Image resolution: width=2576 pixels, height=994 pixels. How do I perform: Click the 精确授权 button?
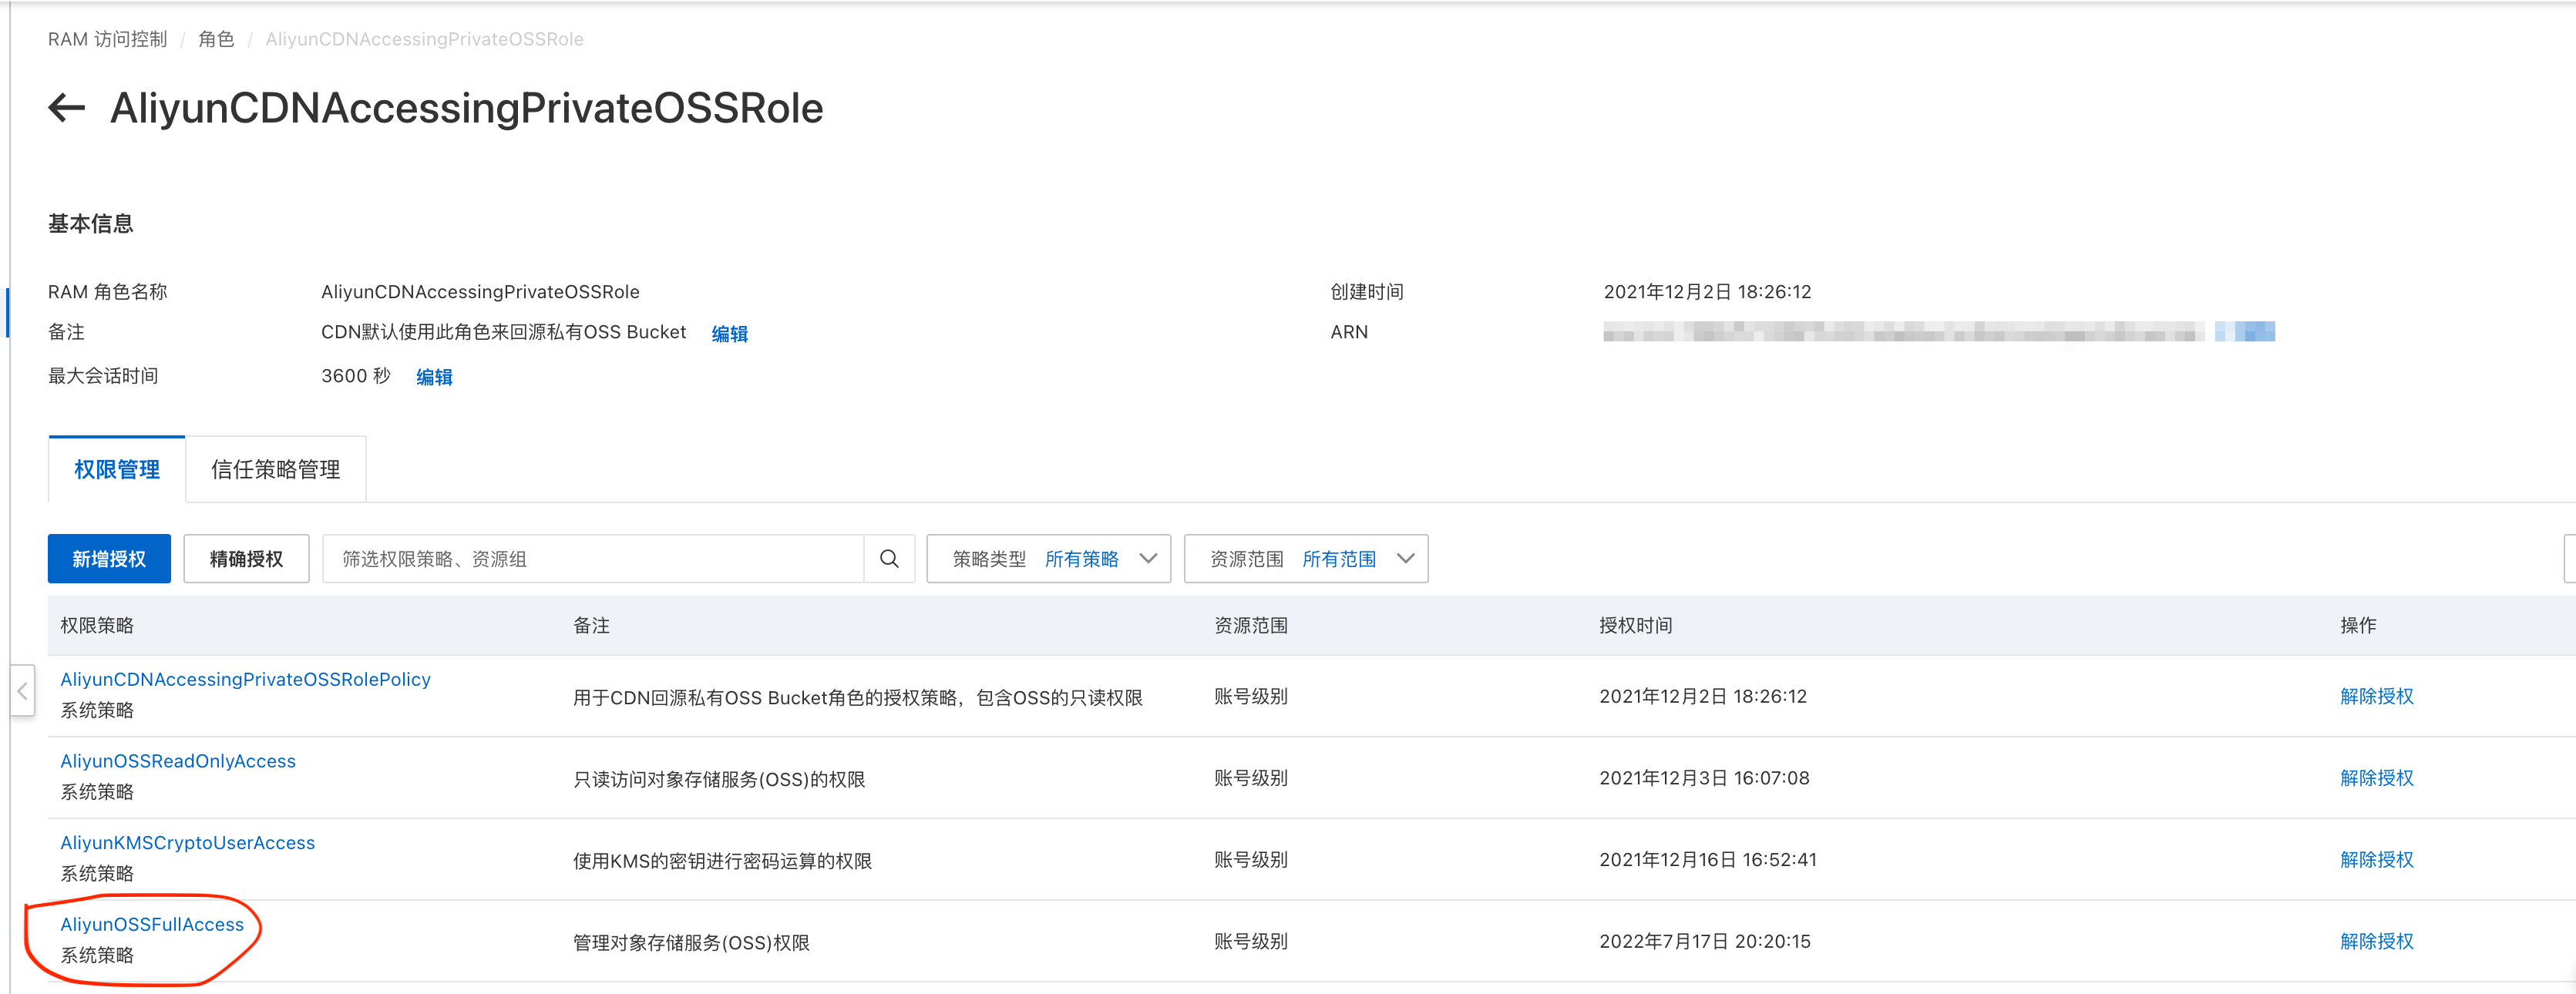point(246,559)
